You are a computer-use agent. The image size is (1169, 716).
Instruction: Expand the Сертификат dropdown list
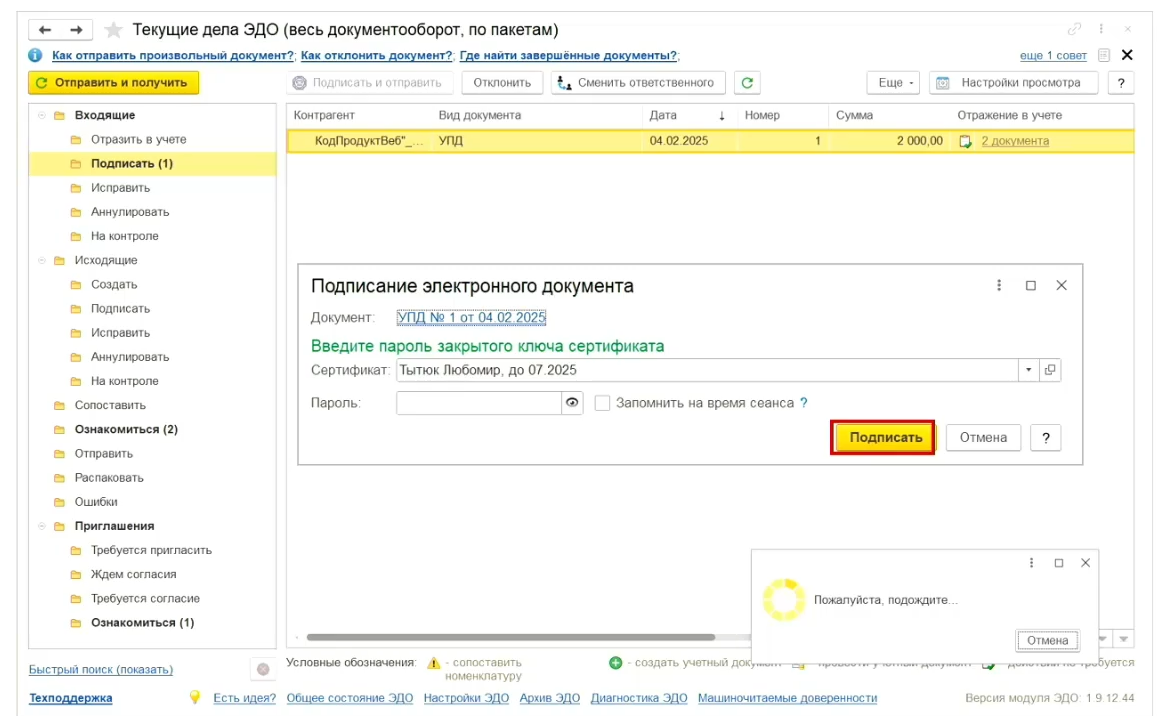coord(1029,370)
